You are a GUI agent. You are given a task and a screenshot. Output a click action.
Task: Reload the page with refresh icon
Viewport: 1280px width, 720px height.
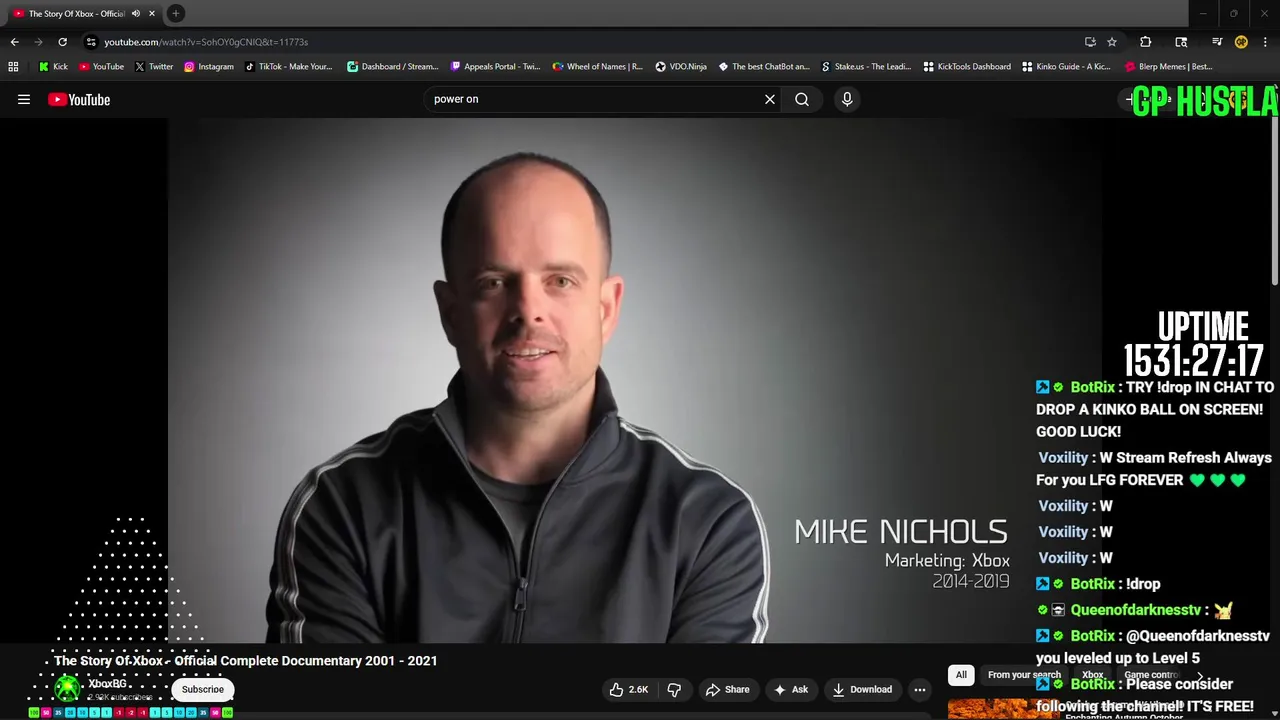62,42
